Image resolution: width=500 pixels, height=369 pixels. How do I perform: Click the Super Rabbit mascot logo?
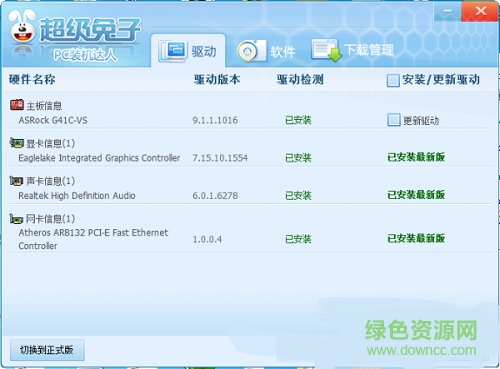point(22,27)
